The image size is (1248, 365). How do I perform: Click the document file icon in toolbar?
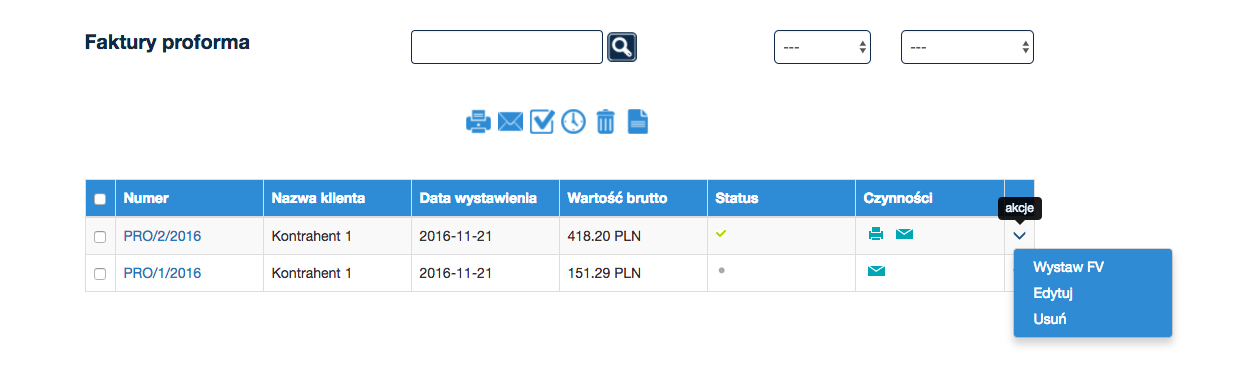click(x=638, y=122)
